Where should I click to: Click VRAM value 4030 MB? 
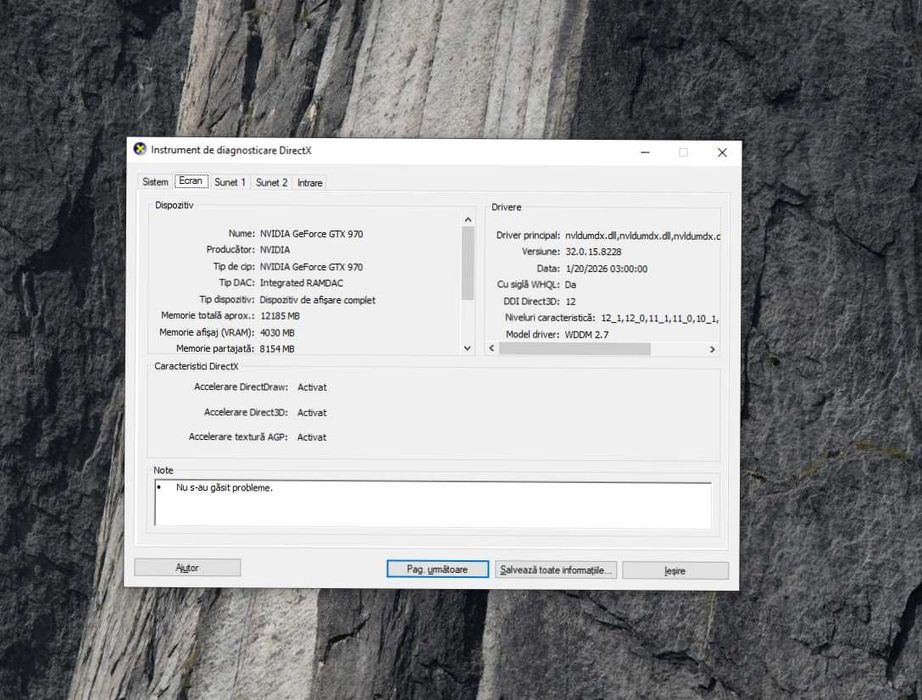click(277, 333)
